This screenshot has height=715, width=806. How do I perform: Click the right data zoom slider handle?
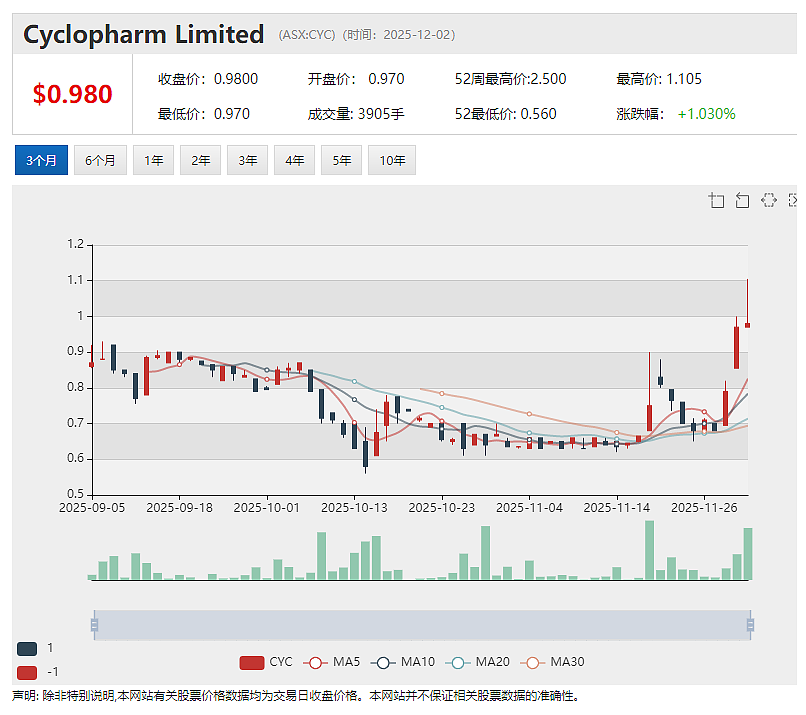click(x=750, y=625)
